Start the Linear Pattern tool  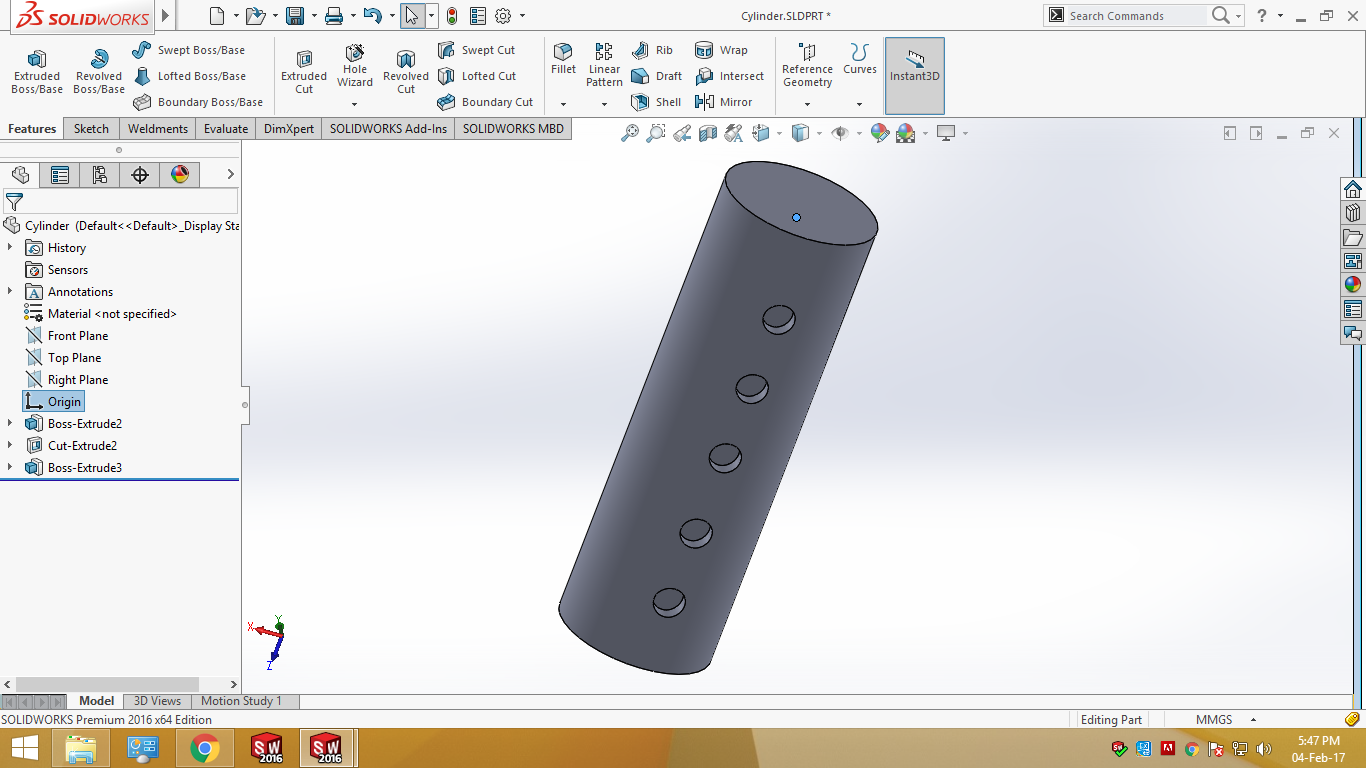click(x=604, y=65)
